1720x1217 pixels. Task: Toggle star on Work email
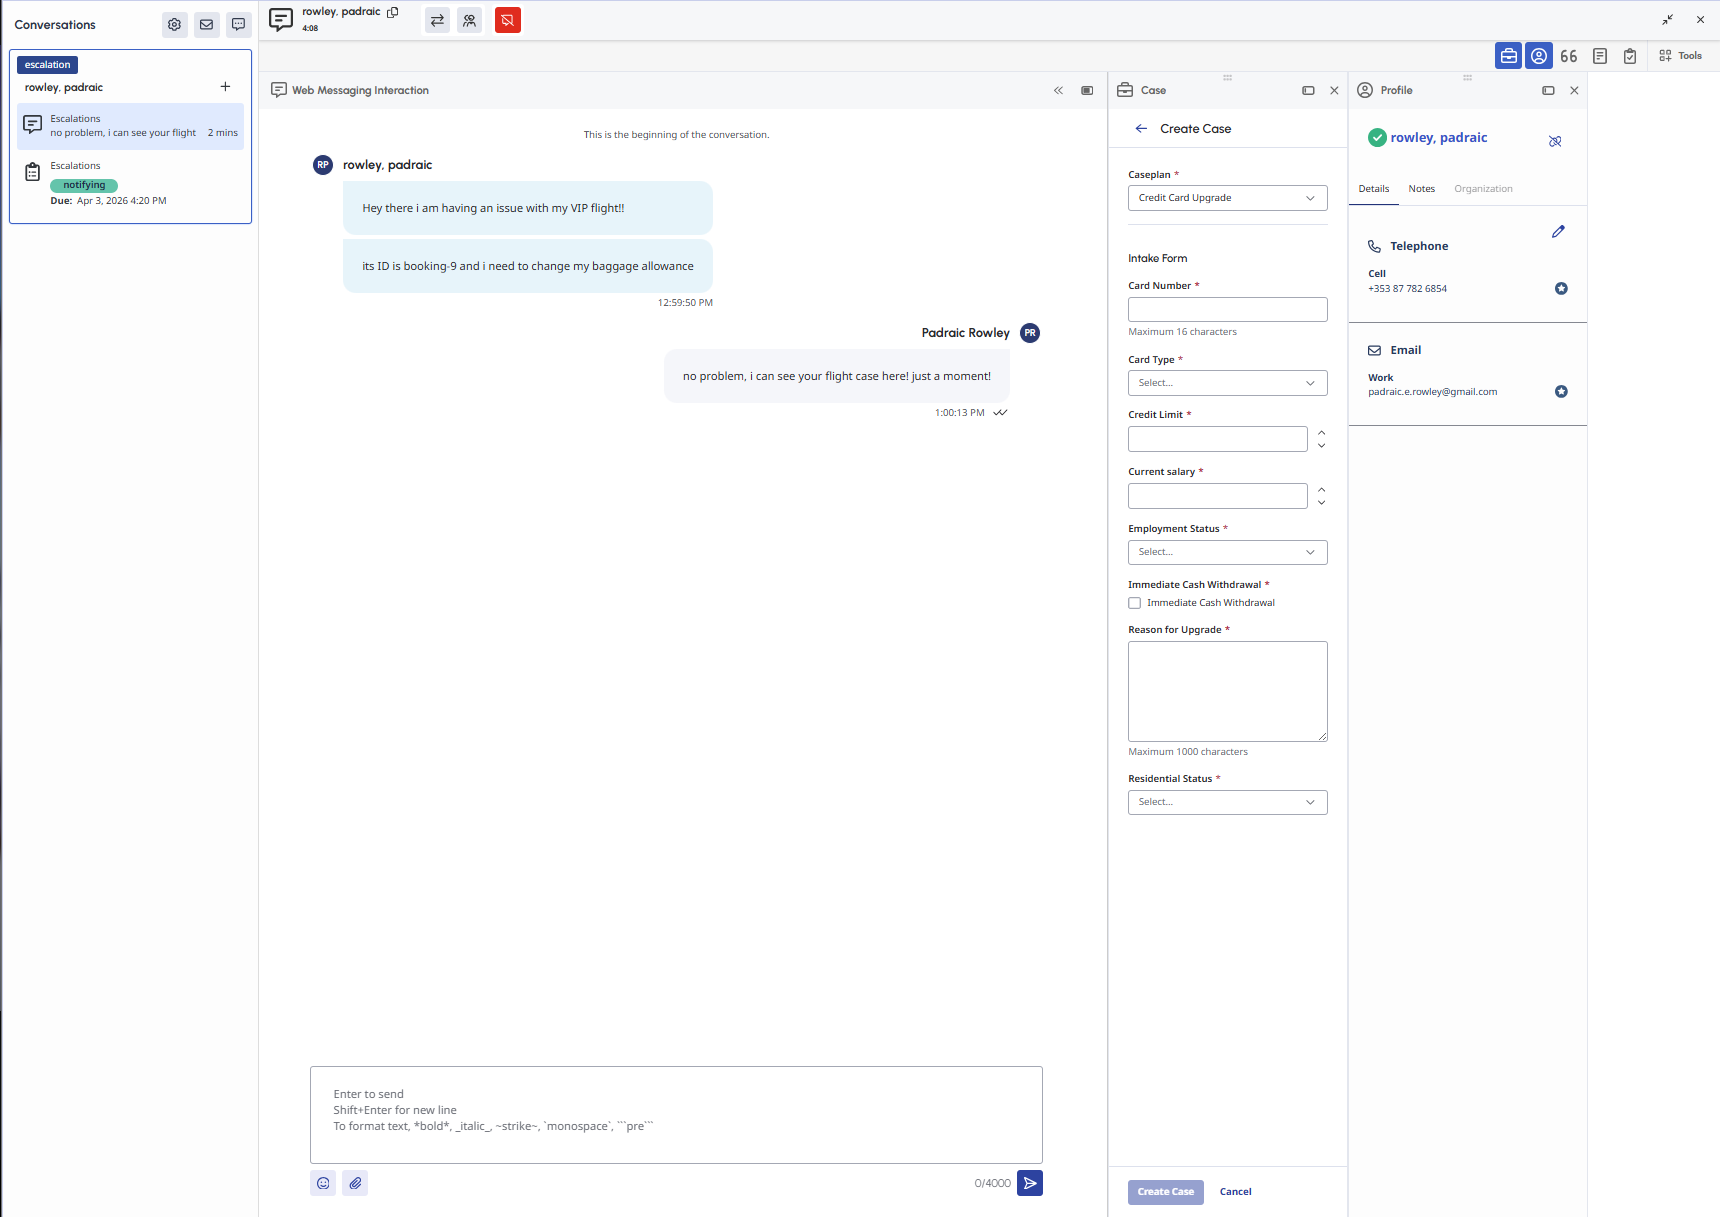(x=1561, y=392)
